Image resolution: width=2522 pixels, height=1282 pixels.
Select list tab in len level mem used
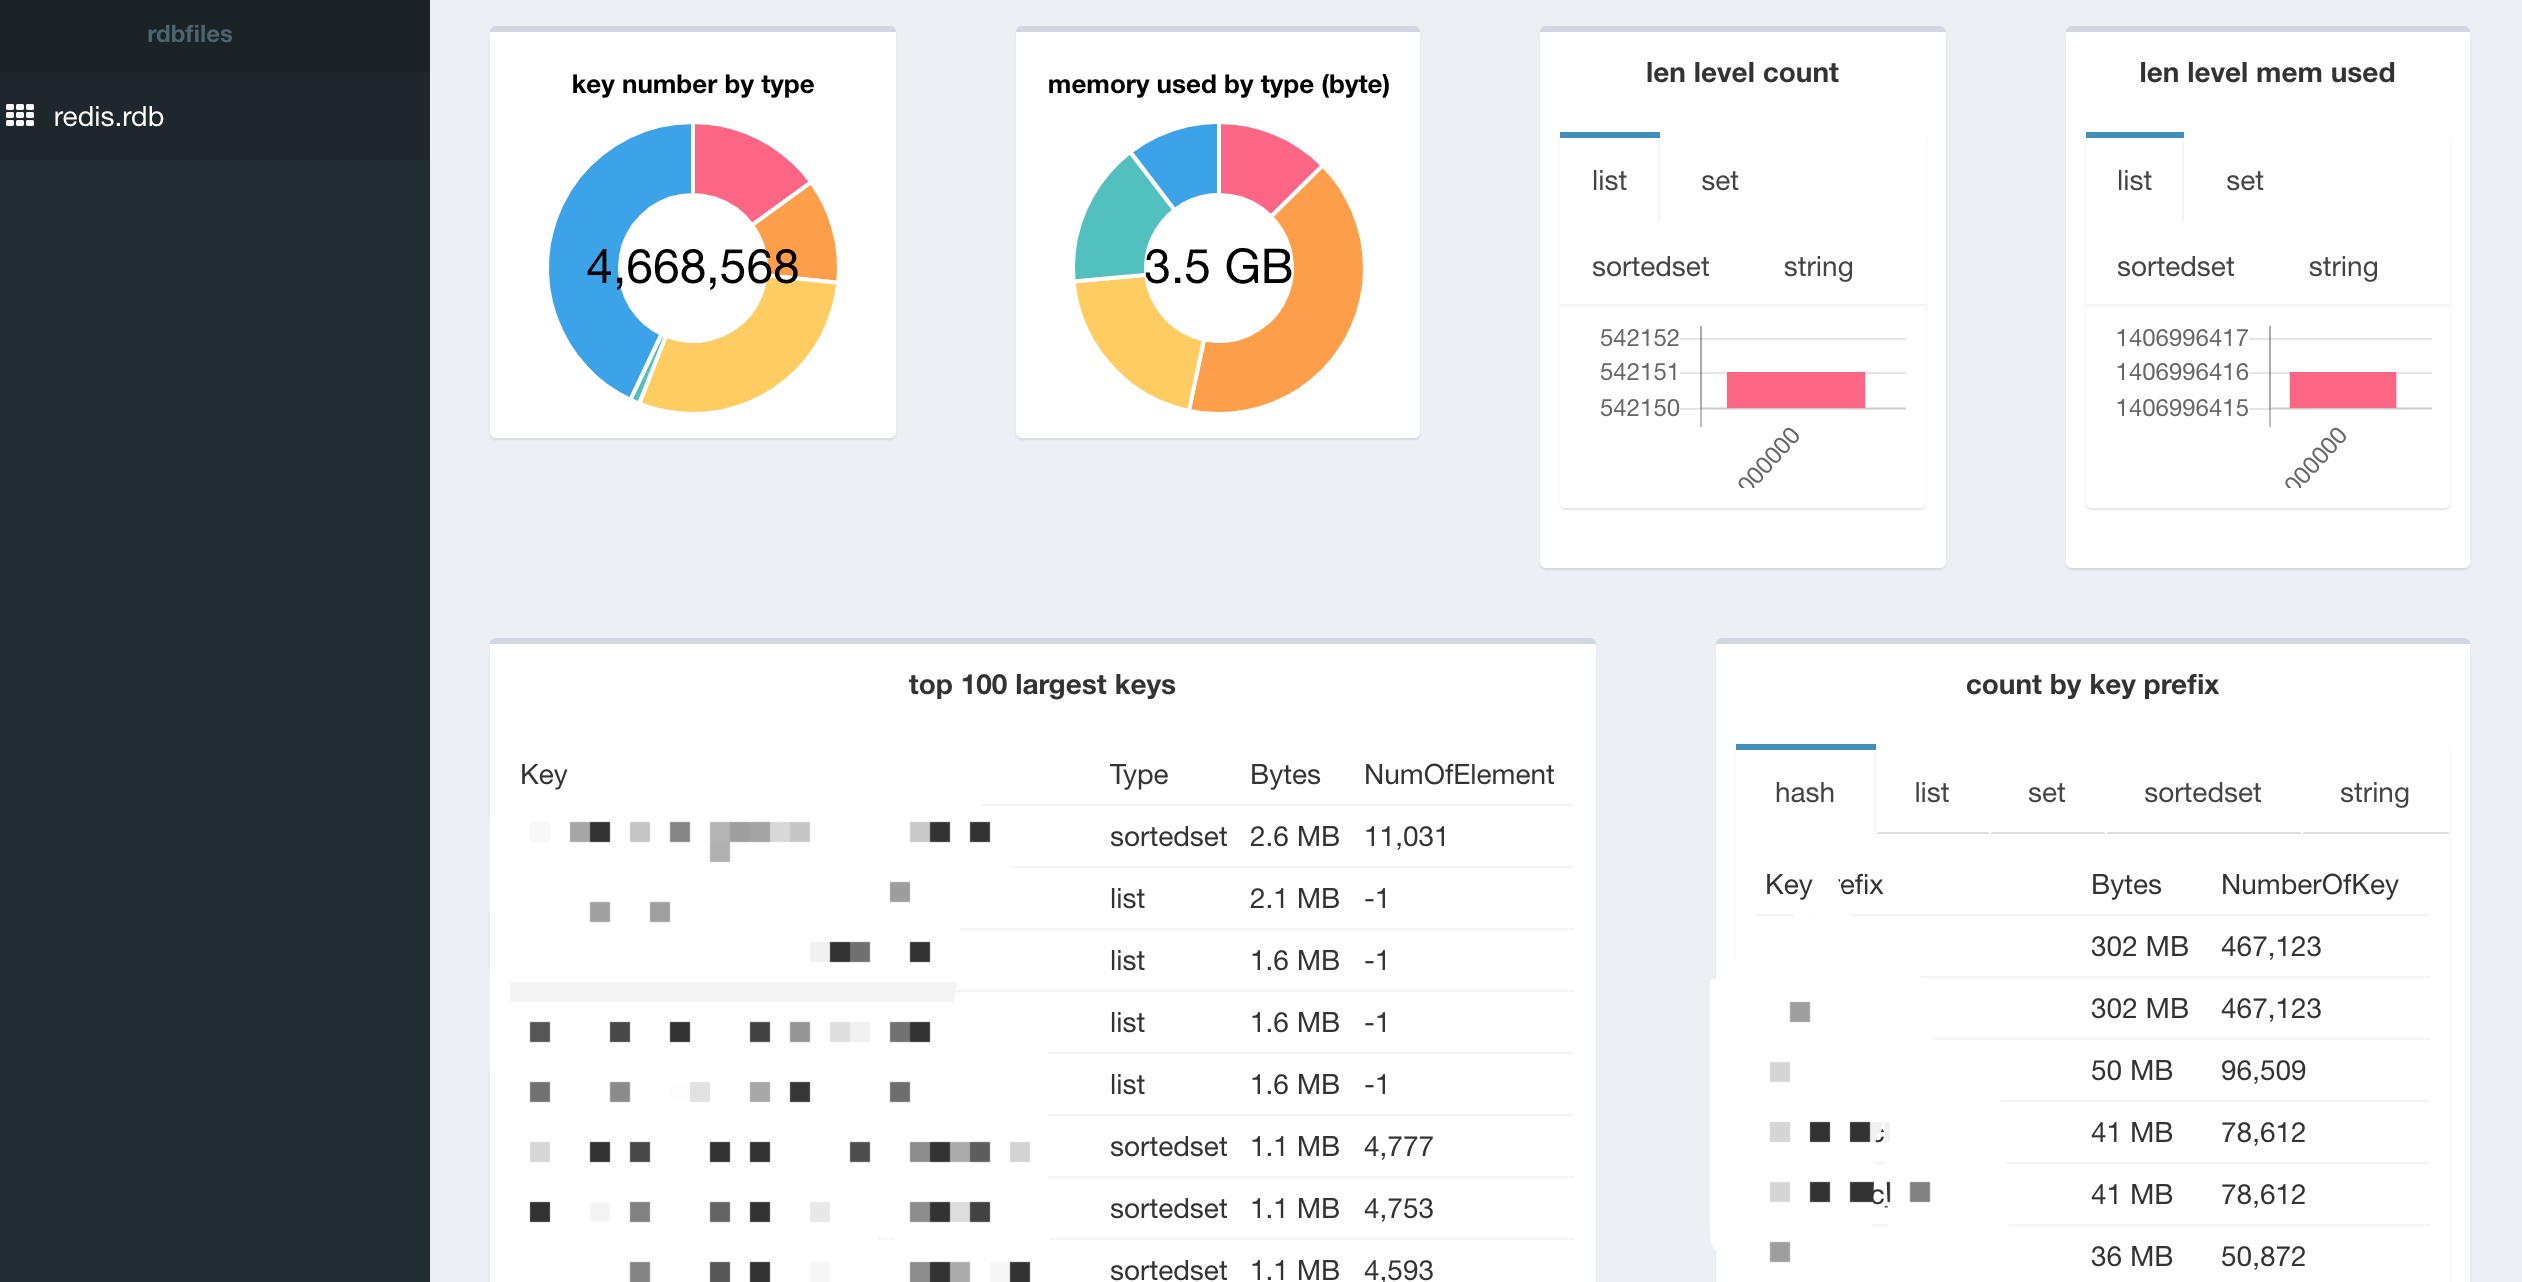pos(2133,181)
